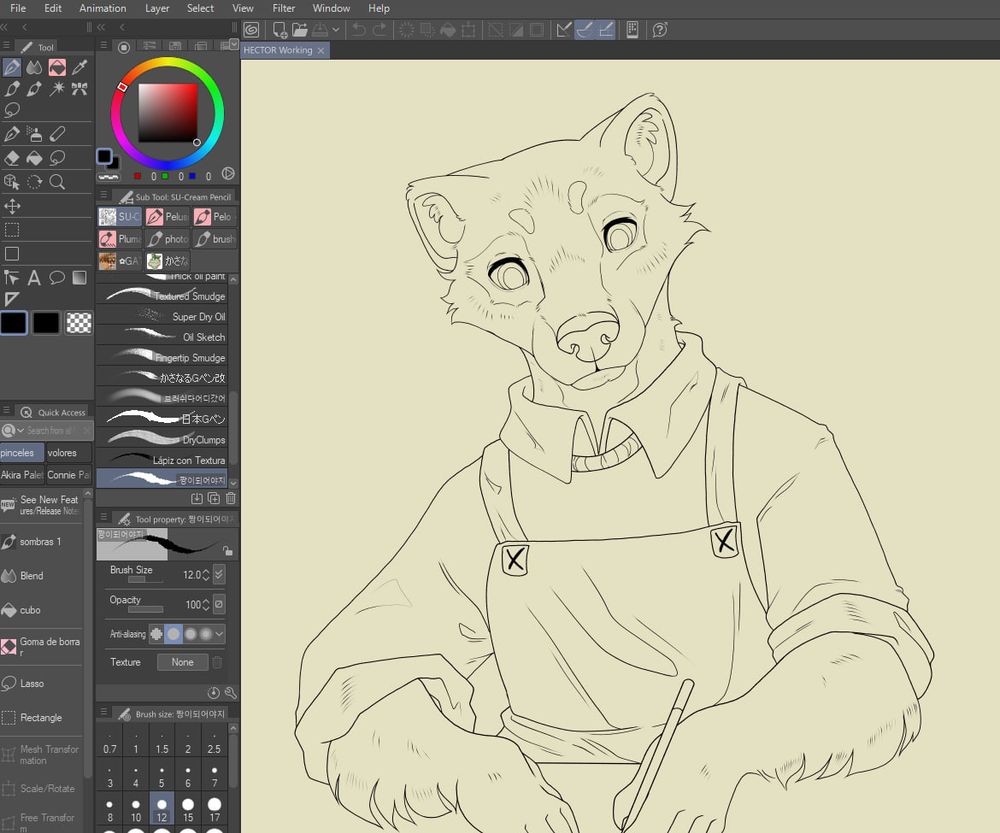1000x833 pixels.
Task: Toggle the brush preview lock icon
Action: 227,550
